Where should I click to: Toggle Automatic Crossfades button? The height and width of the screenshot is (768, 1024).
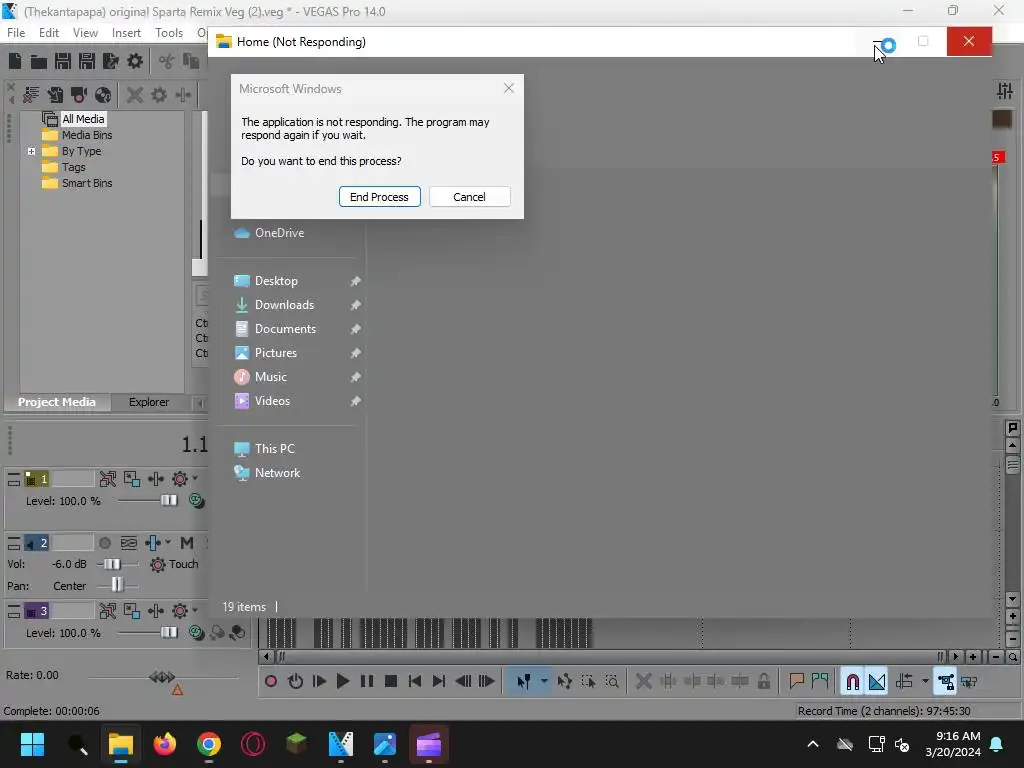coord(877,681)
